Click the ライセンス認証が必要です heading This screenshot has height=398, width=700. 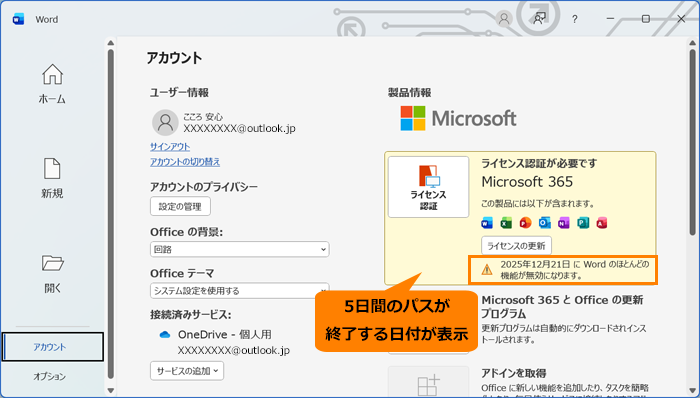(x=539, y=163)
